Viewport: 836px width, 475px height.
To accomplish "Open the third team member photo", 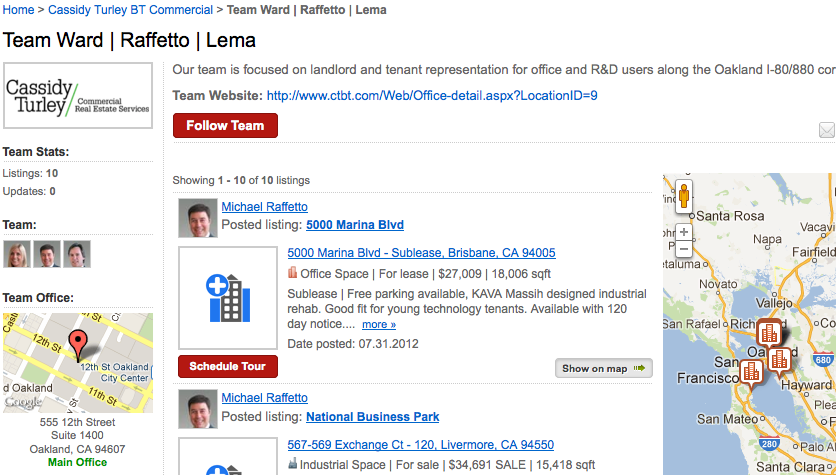I will [x=77, y=254].
